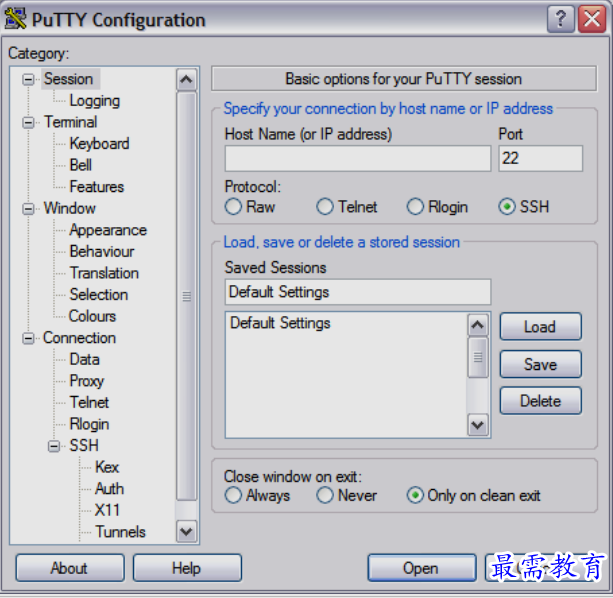Collapse the Session tree node
This screenshot has height=598, width=613.
click(x=28, y=79)
